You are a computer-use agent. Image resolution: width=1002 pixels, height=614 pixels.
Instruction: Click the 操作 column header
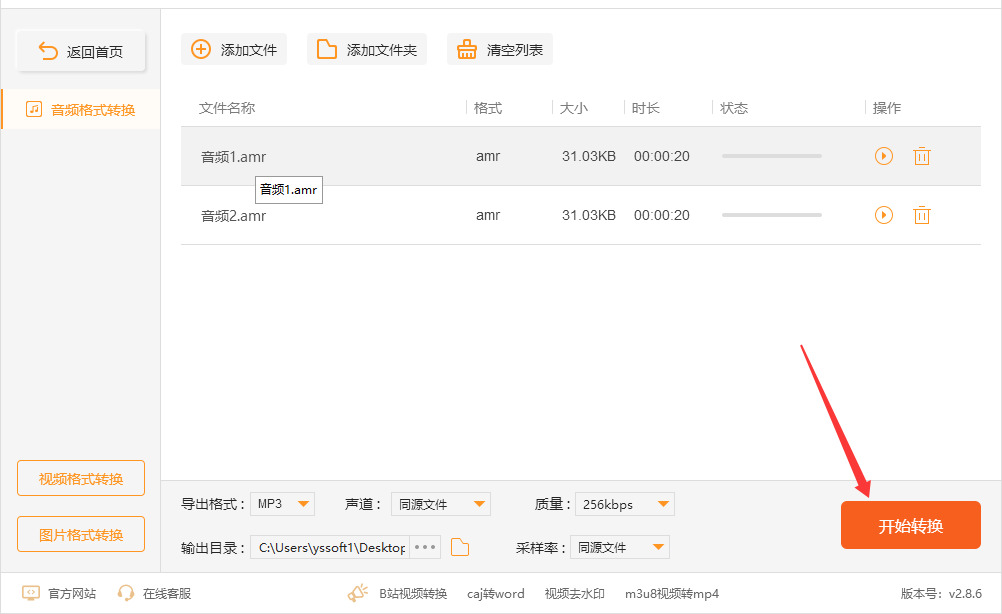click(x=886, y=108)
